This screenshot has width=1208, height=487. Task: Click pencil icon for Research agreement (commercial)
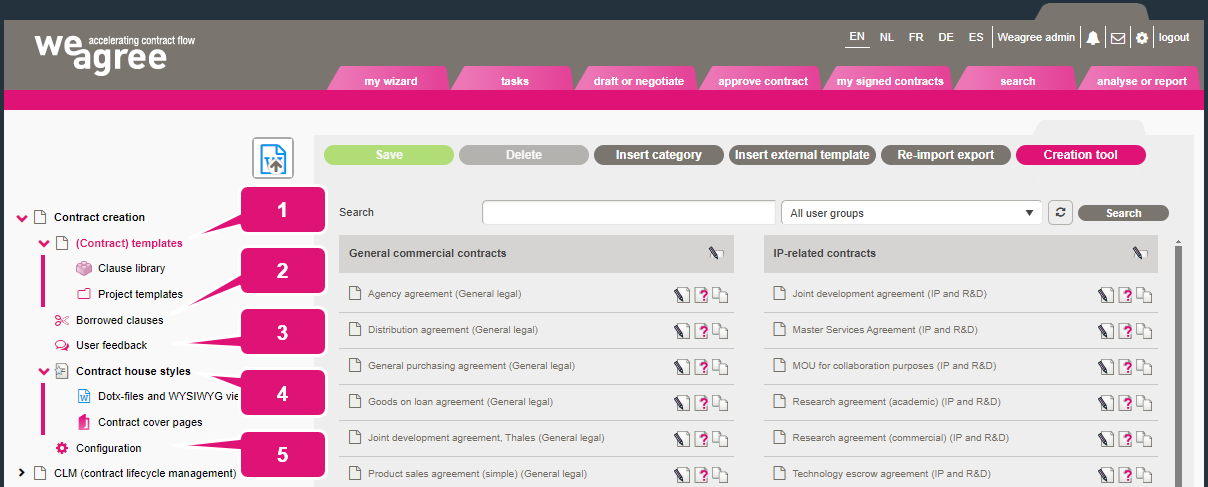(1106, 438)
